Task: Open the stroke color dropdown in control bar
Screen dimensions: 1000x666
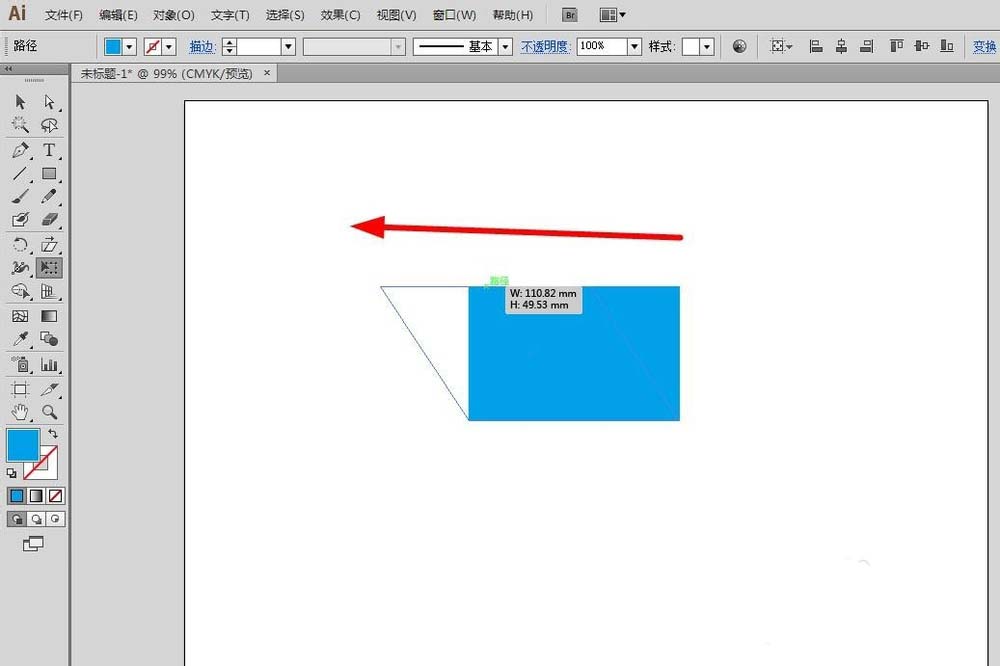Action: pyautogui.click(x=169, y=47)
